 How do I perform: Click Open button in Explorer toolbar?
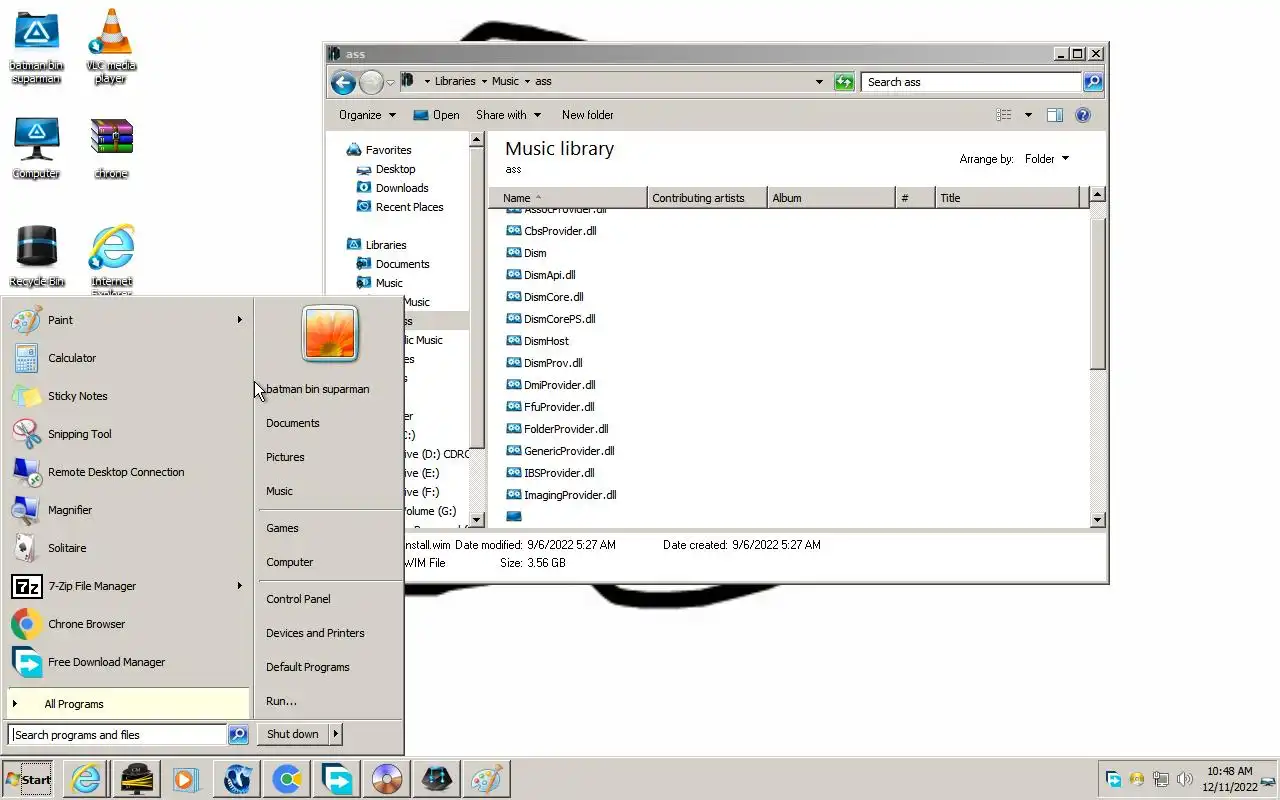[x=436, y=115]
